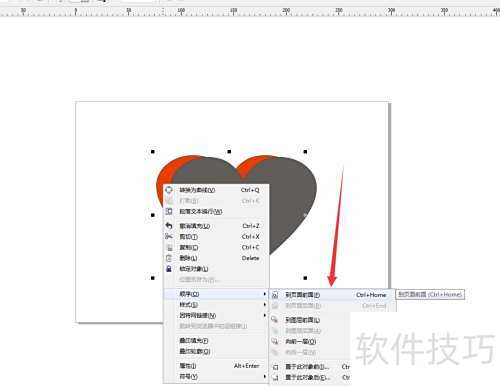The image size is (500, 386).
Task: Choose In Front Of this object (I) entry
Action: coord(310,367)
